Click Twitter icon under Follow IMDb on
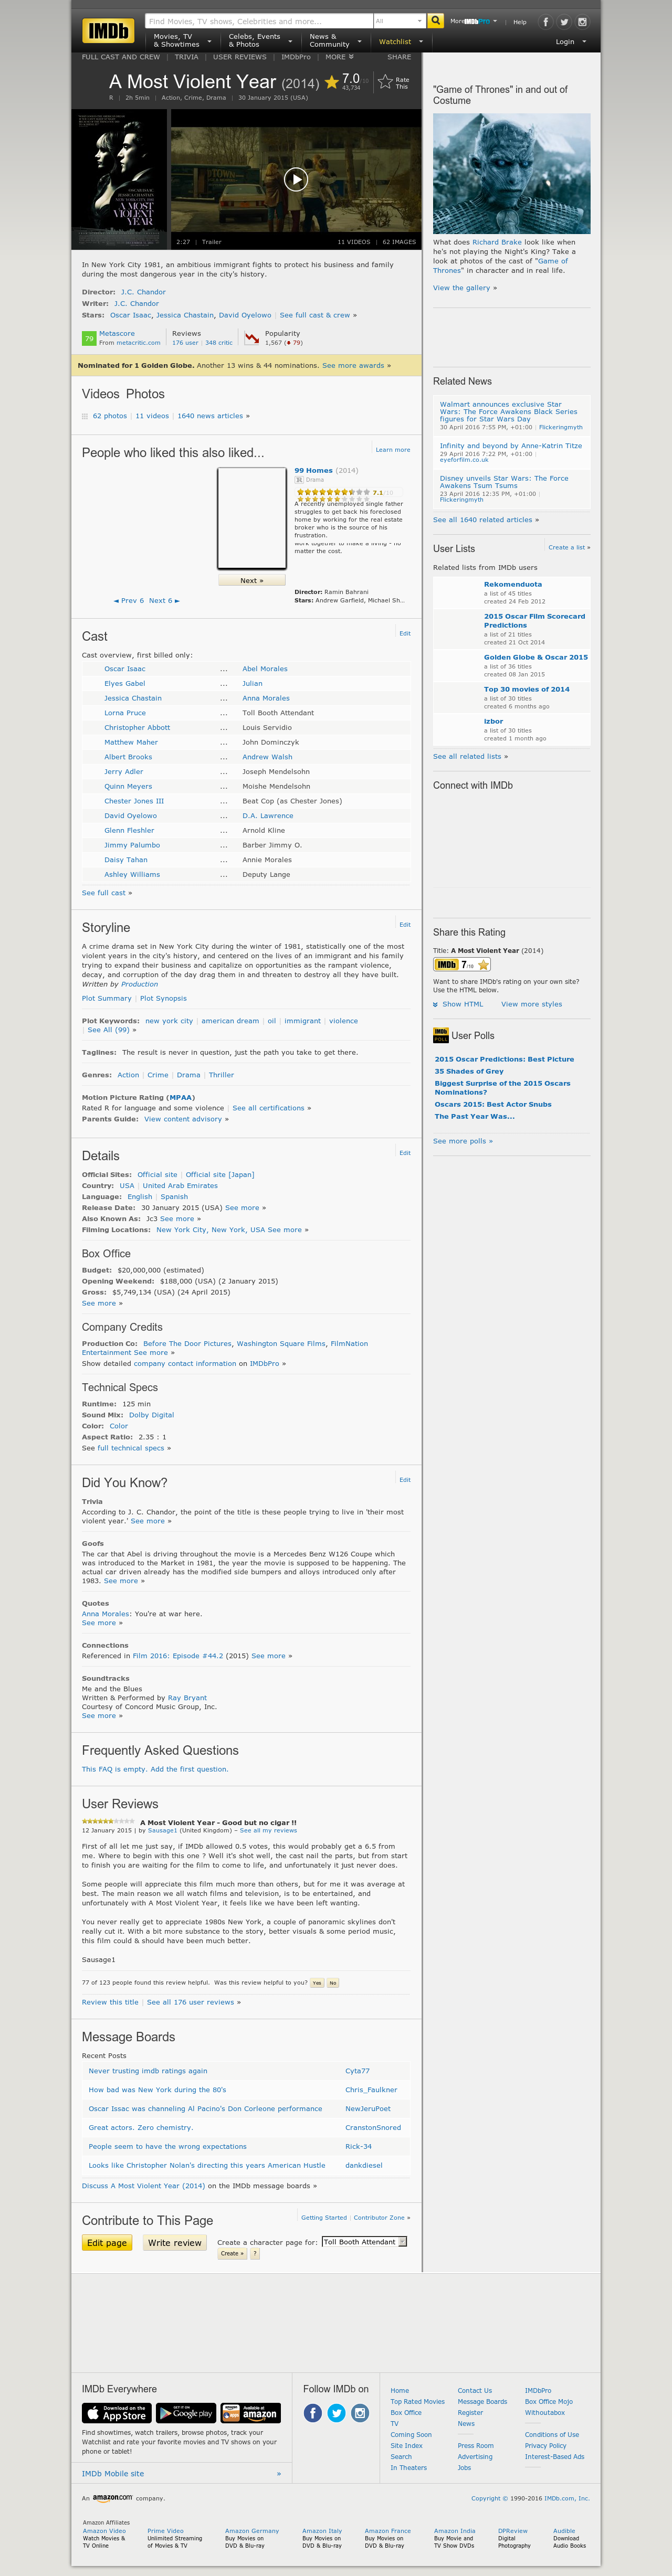Viewport: 672px width, 2576px height. pos(336,2412)
